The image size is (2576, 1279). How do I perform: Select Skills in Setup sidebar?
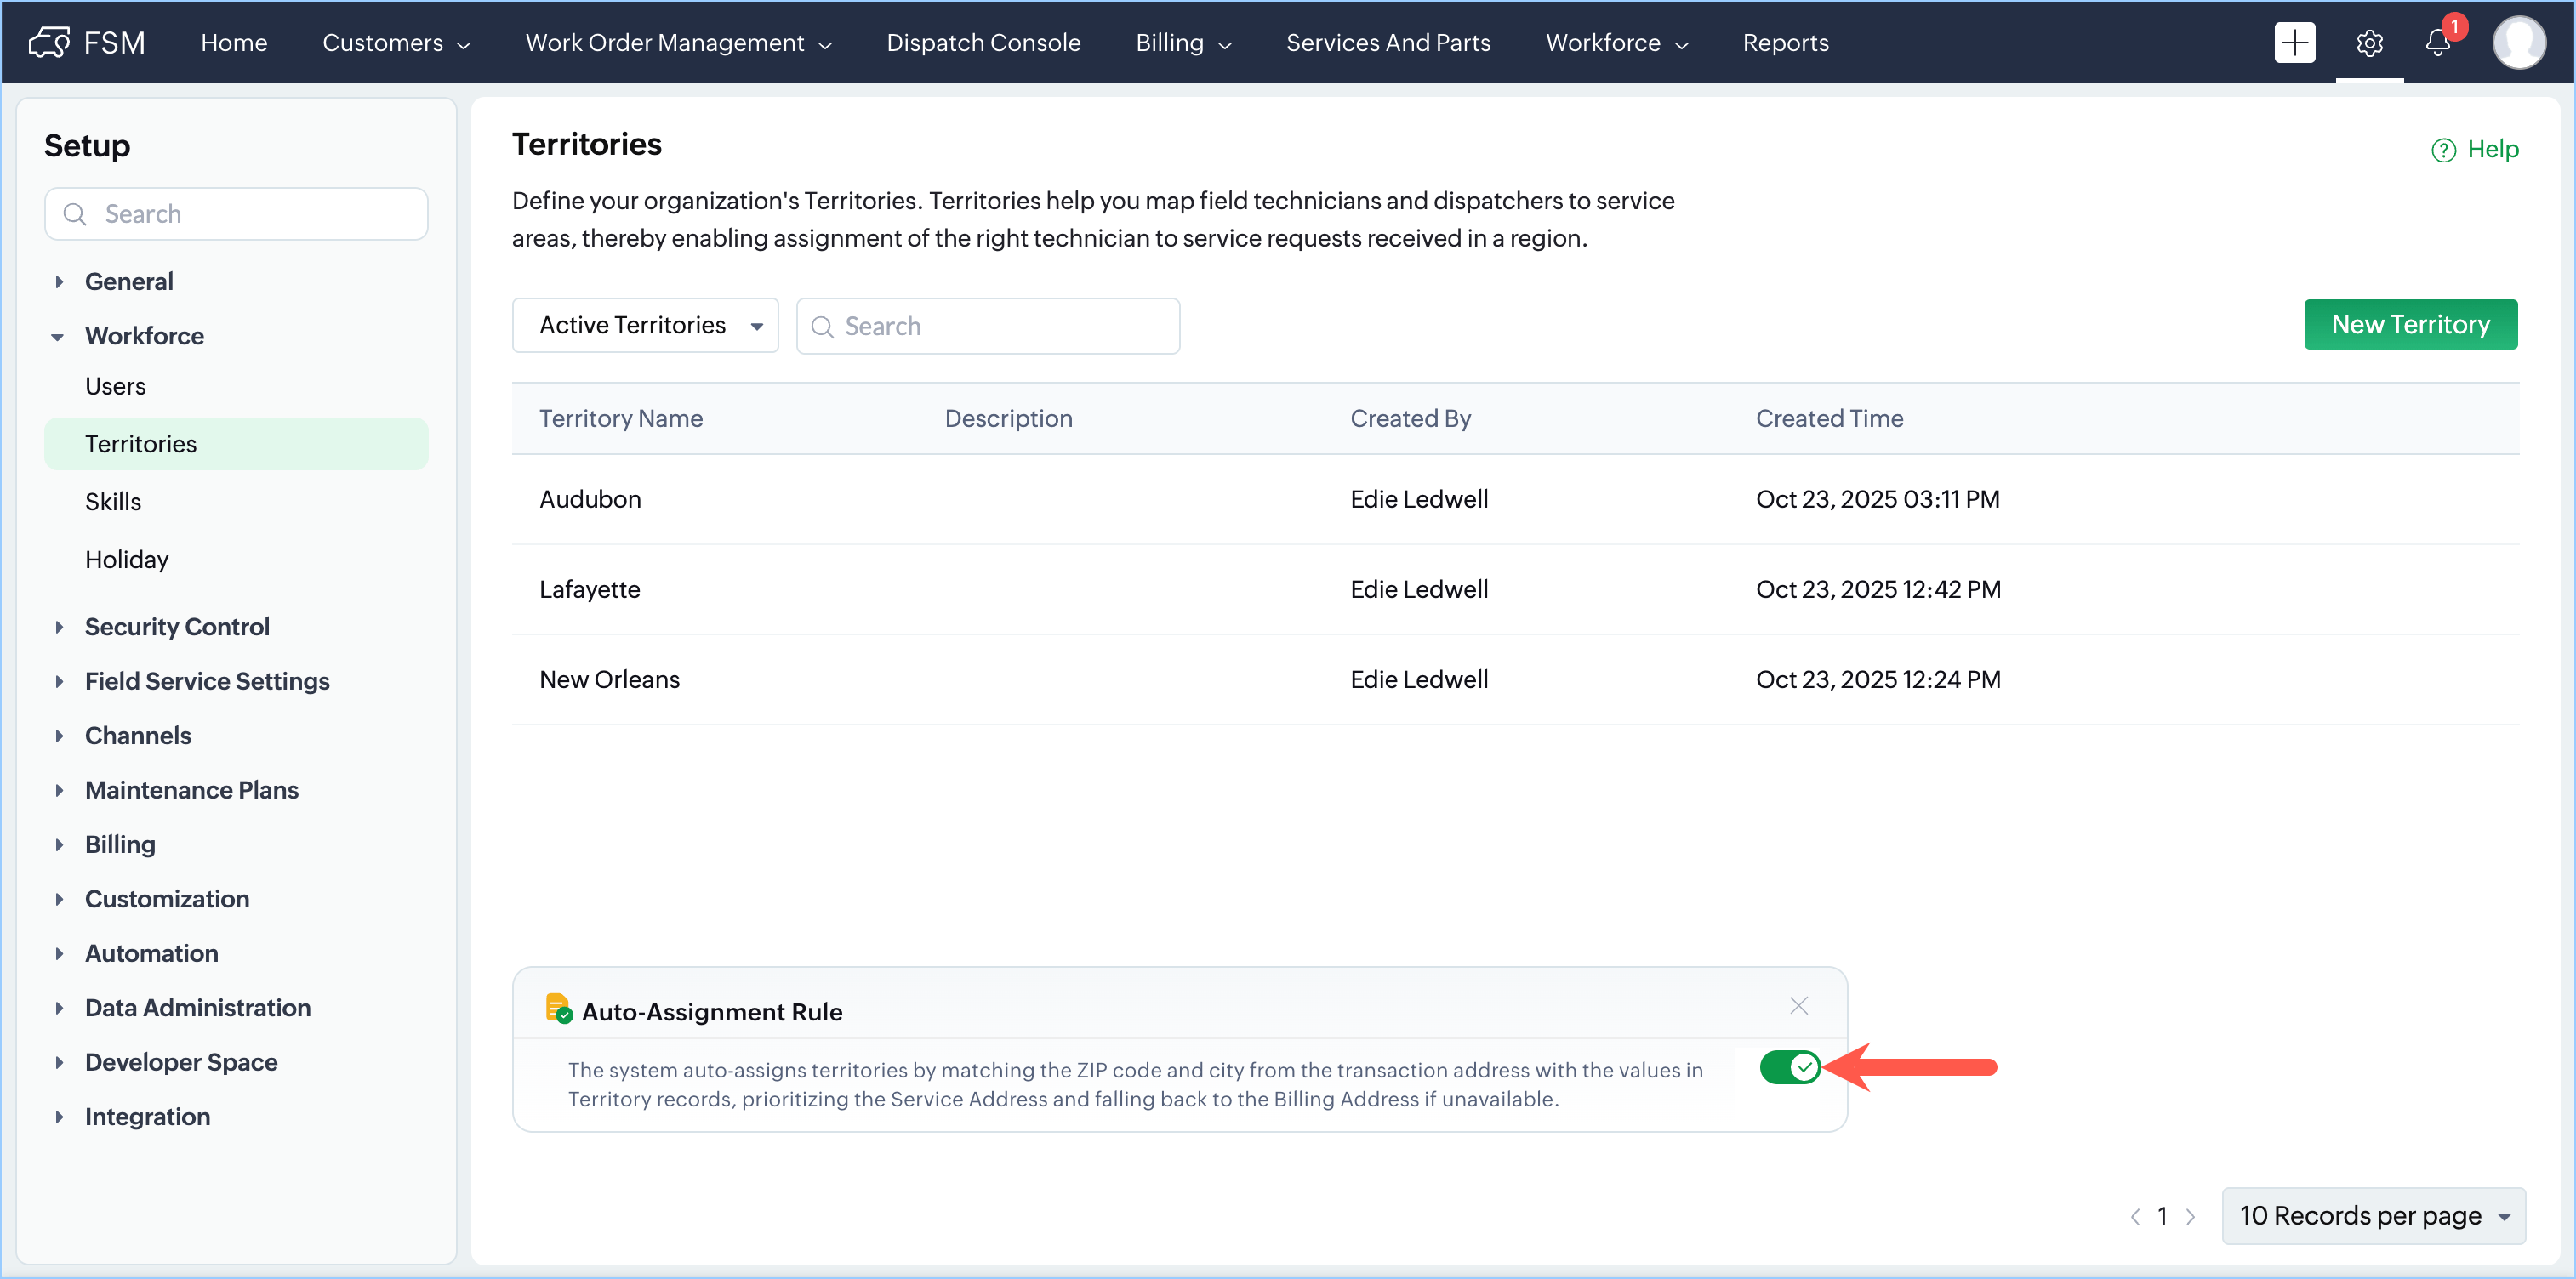coord(113,501)
